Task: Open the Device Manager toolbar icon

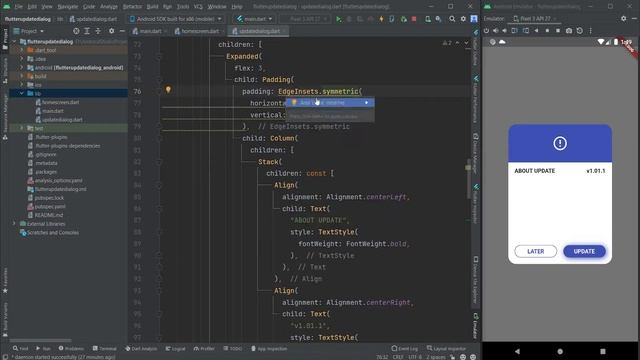Action: tap(427, 19)
